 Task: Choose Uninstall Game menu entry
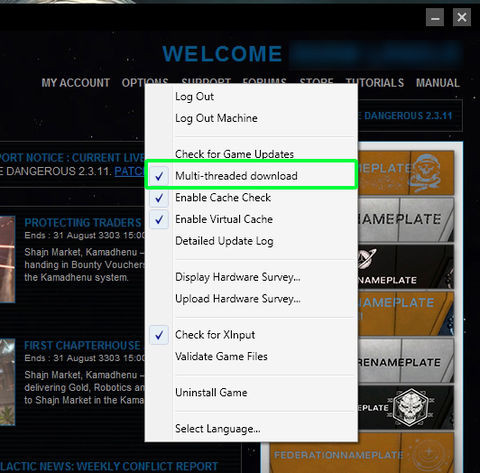pos(251,392)
